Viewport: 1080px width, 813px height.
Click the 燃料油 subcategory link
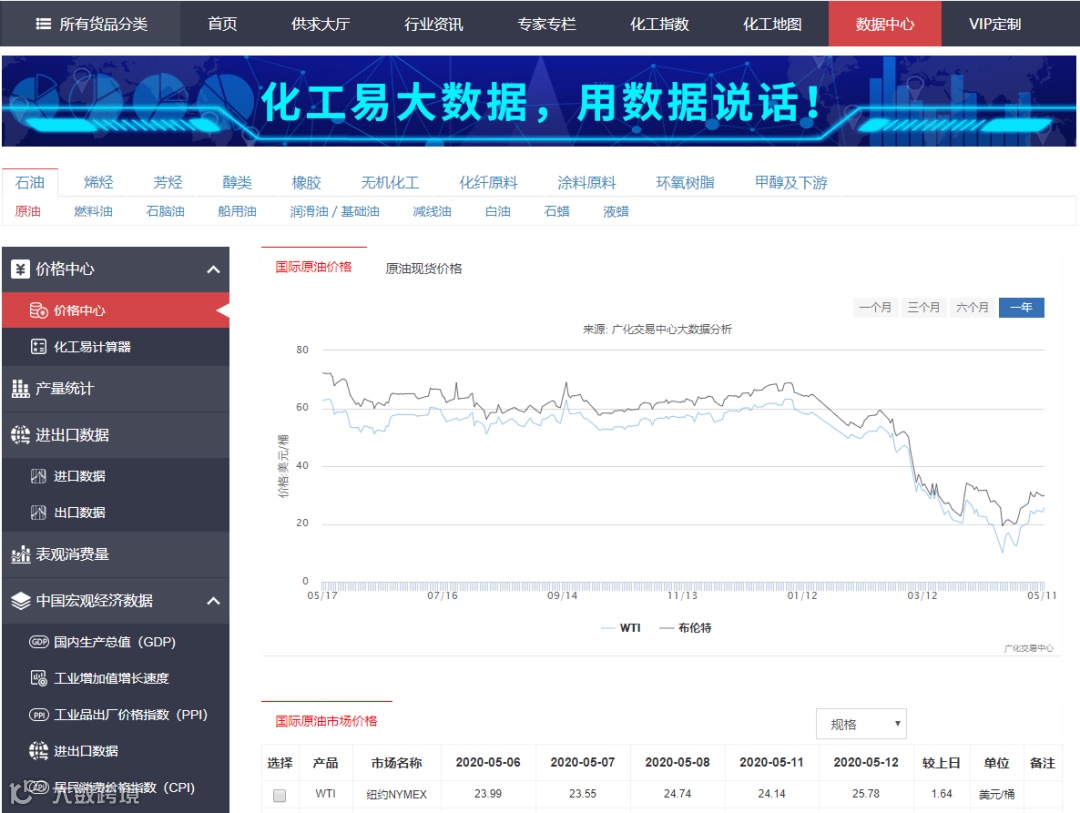[94, 211]
